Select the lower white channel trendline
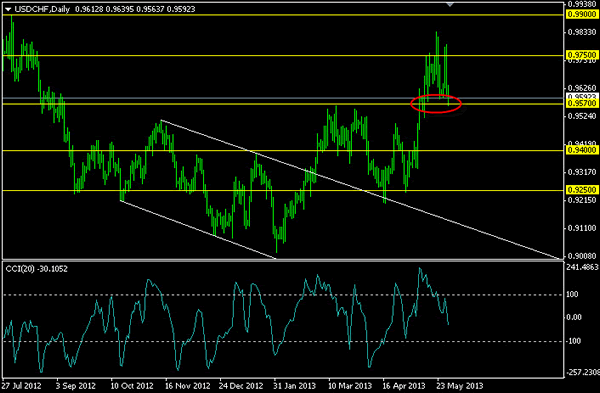Screen dimensions: 600x393 pyautogui.click(x=198, y=230)
